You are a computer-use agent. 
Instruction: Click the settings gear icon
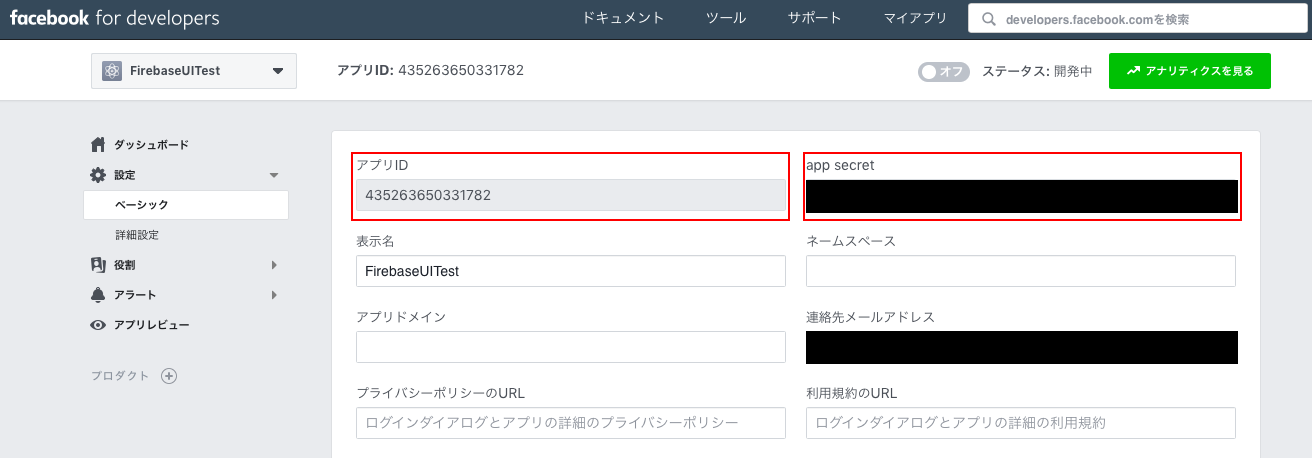click(x=98, y=175)
